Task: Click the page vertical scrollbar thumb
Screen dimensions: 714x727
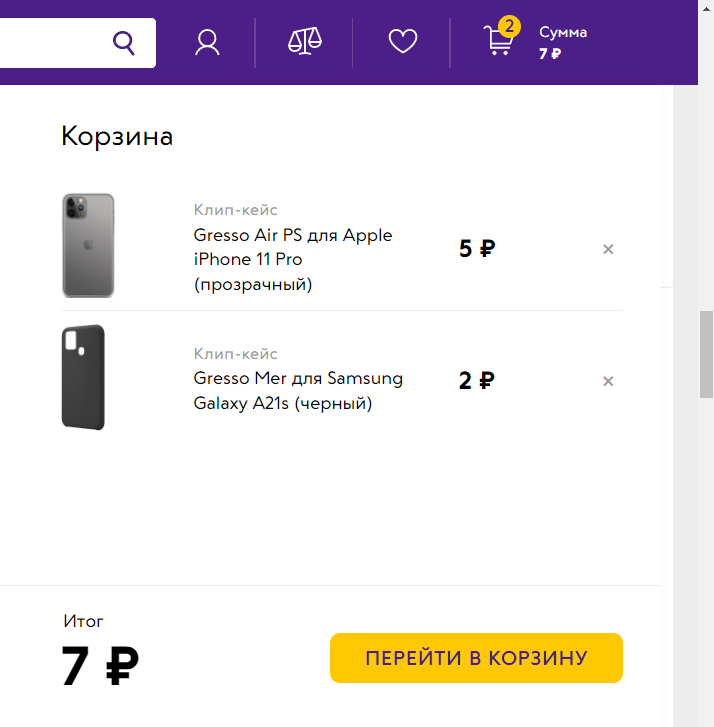Action: tap(706, 353)
